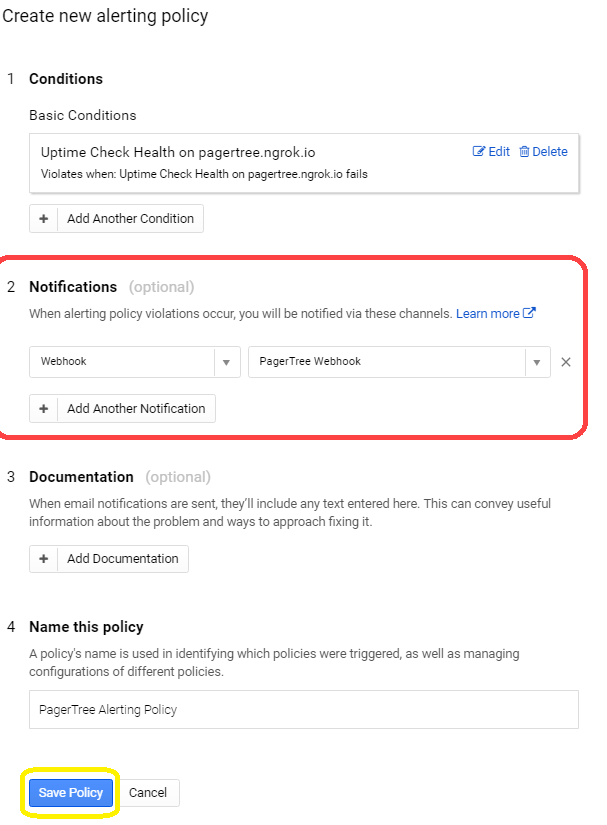Focus the policy name text field
Viewport: 607px width, 825px height.
click(x=304, y=709)
